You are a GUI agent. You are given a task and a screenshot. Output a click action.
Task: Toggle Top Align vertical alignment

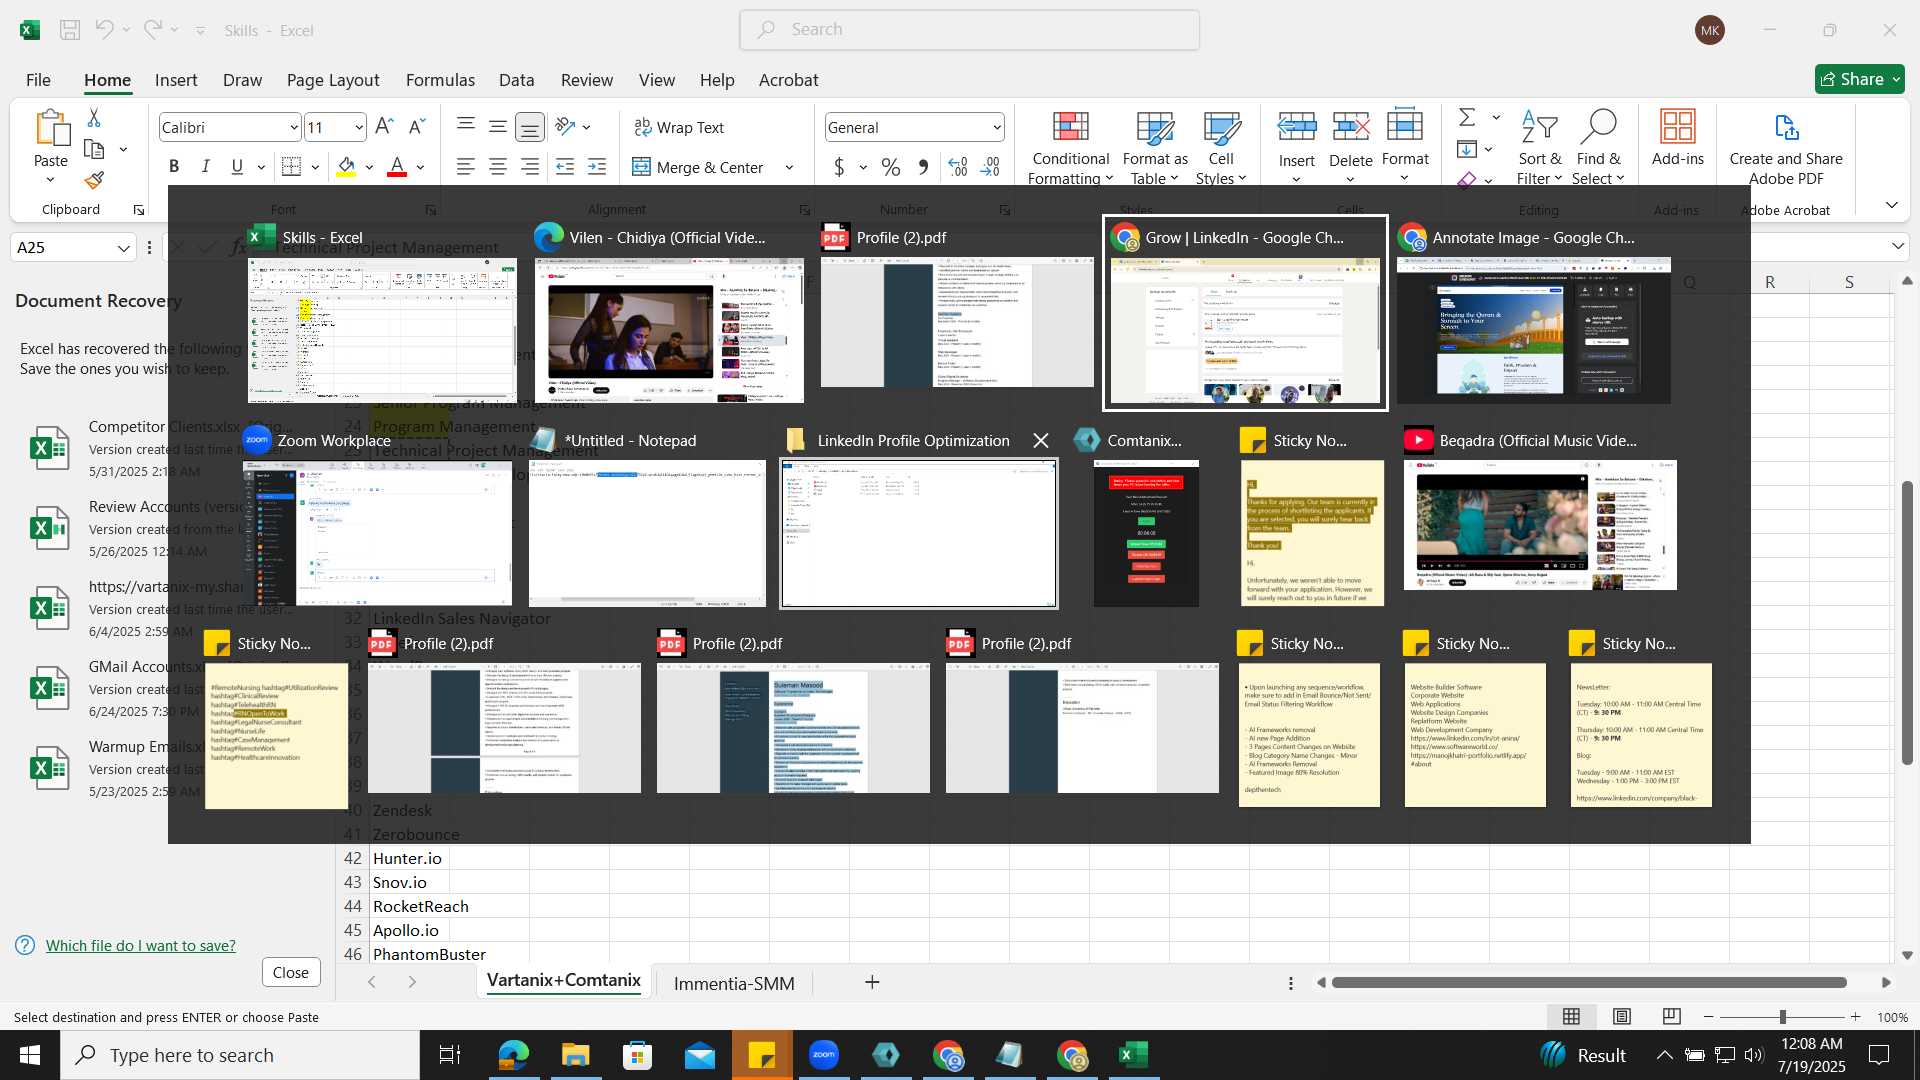465,127
